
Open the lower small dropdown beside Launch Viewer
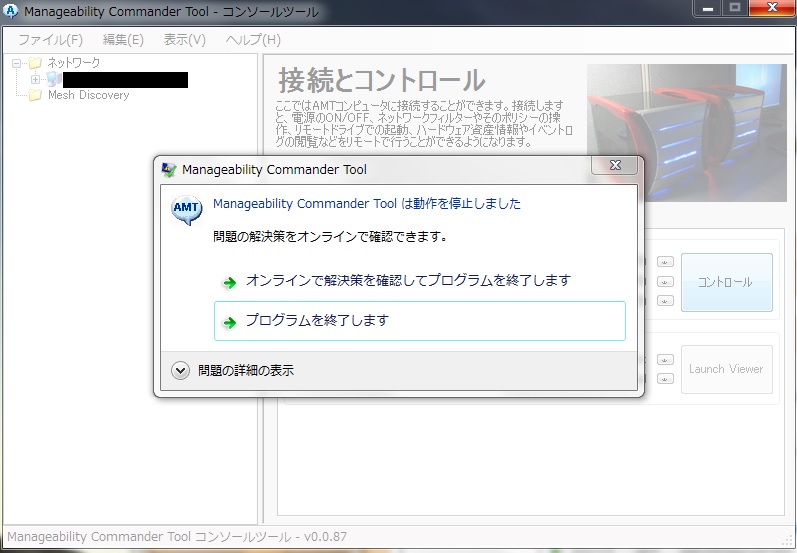[x=665, y=379]
